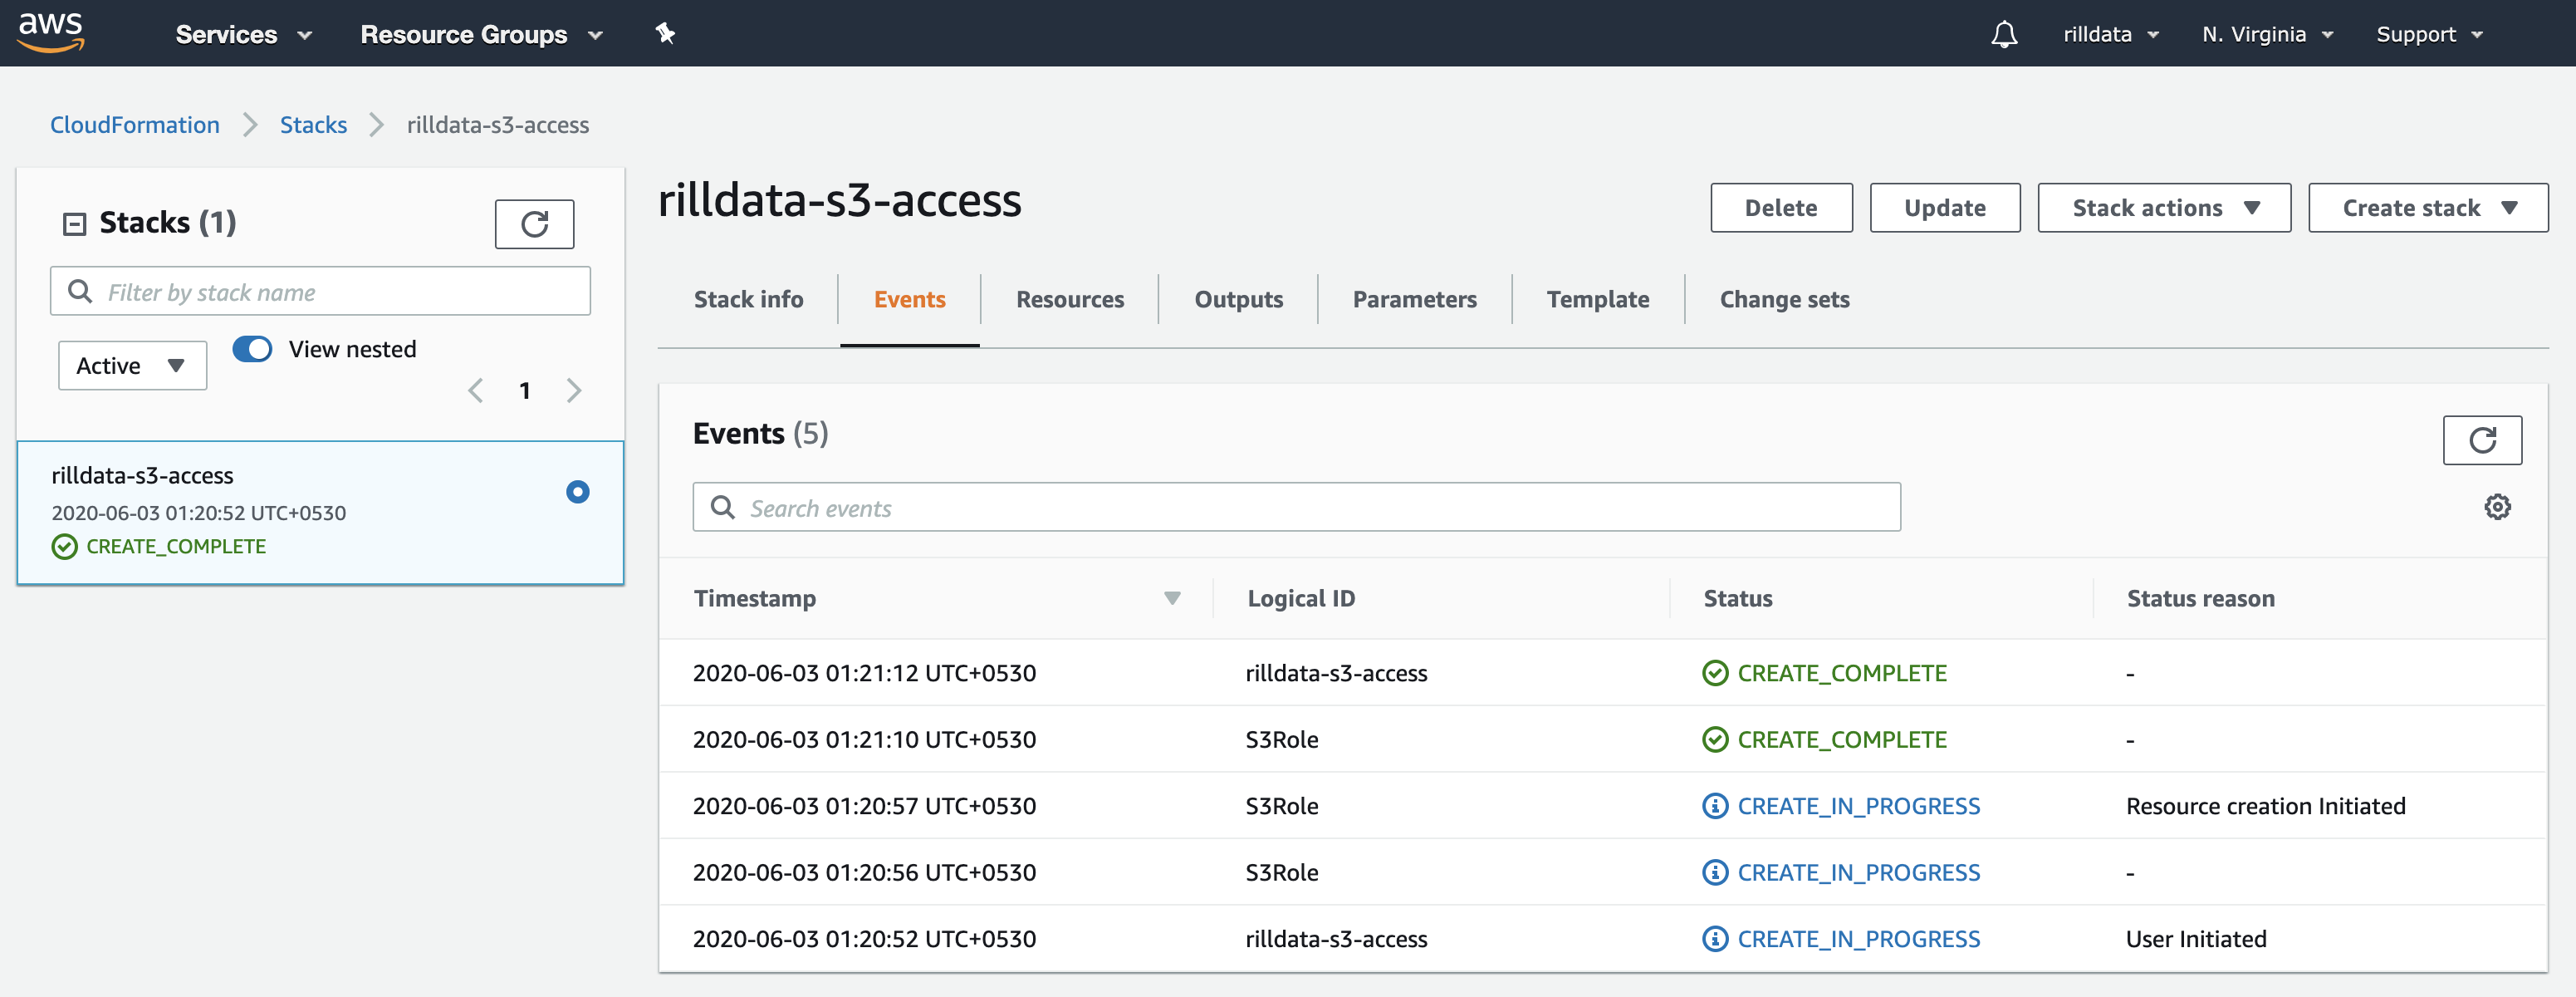Click info icon for 01:20:56 event

point(1715,872)
